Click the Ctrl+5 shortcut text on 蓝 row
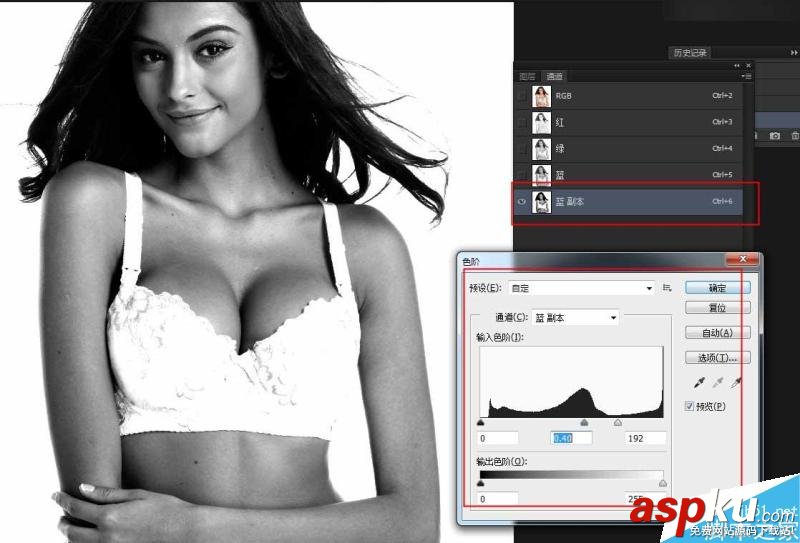The width and height of the screenshot is (800, 543). [722, 175]
